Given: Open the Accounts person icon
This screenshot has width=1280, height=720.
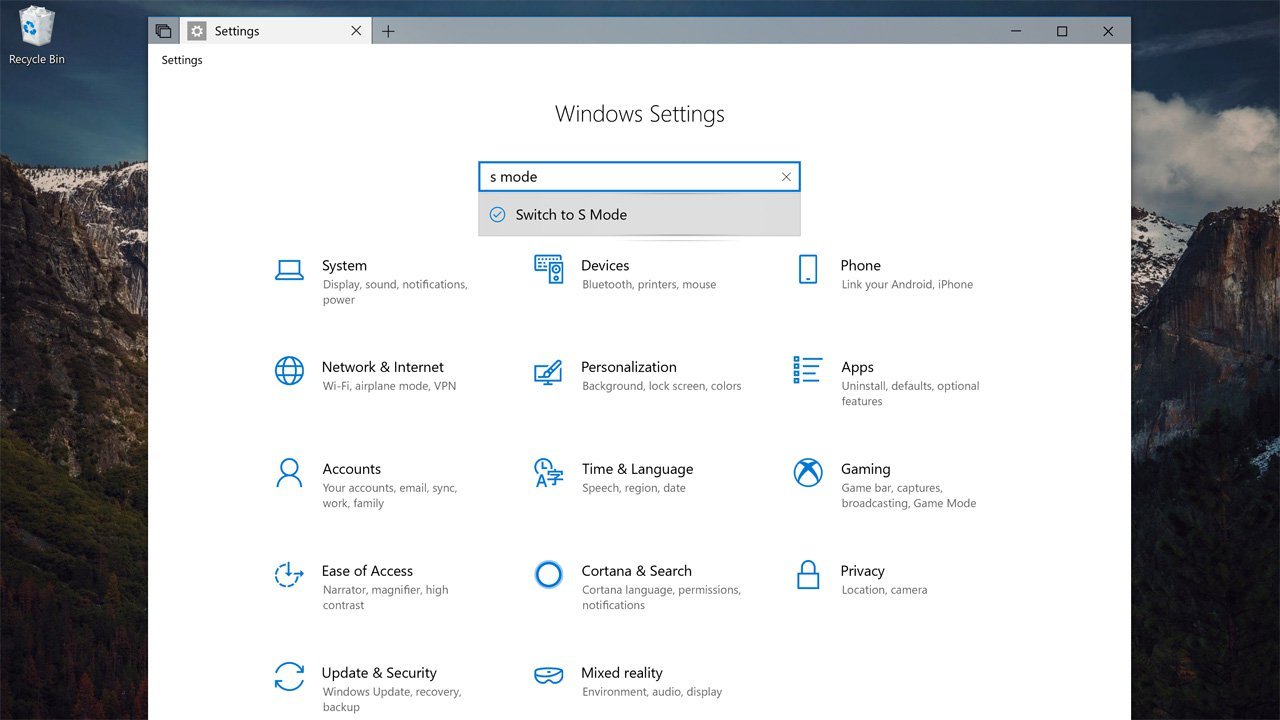Looking at the screenshot, I should [x=289, y=472].
